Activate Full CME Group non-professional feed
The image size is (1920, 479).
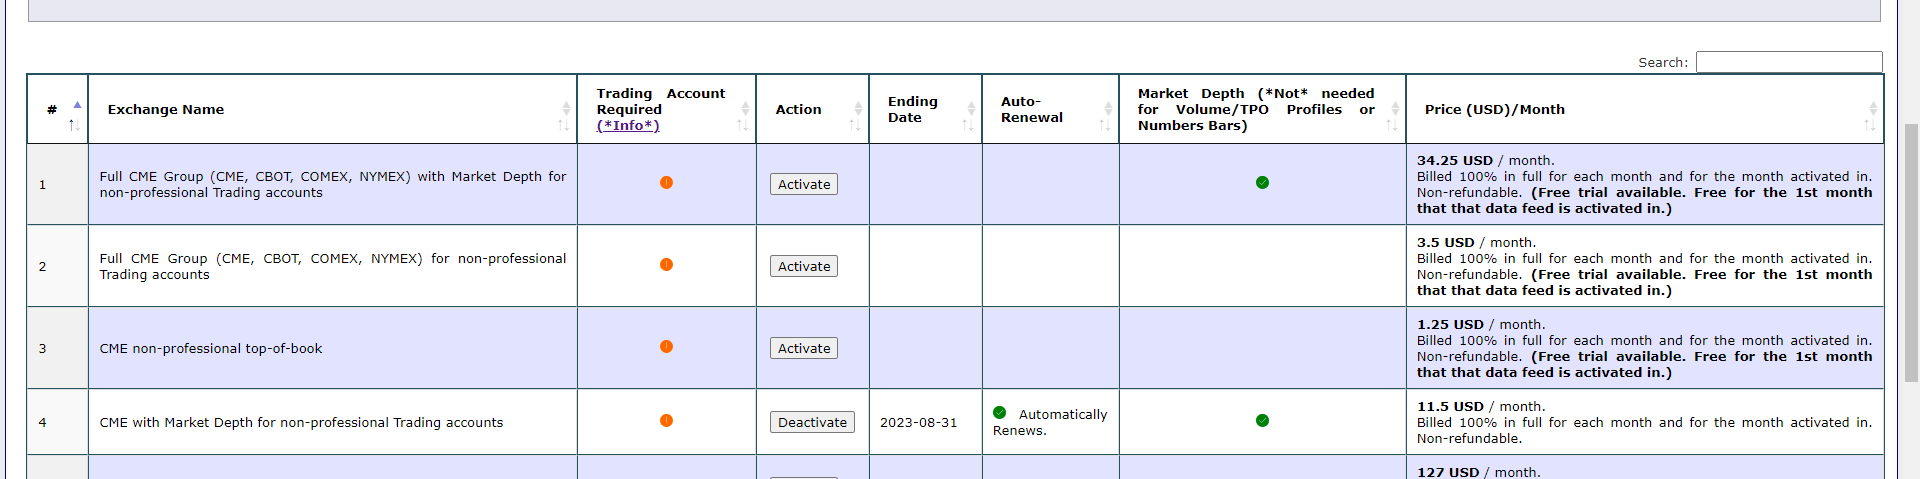point(804,266)
